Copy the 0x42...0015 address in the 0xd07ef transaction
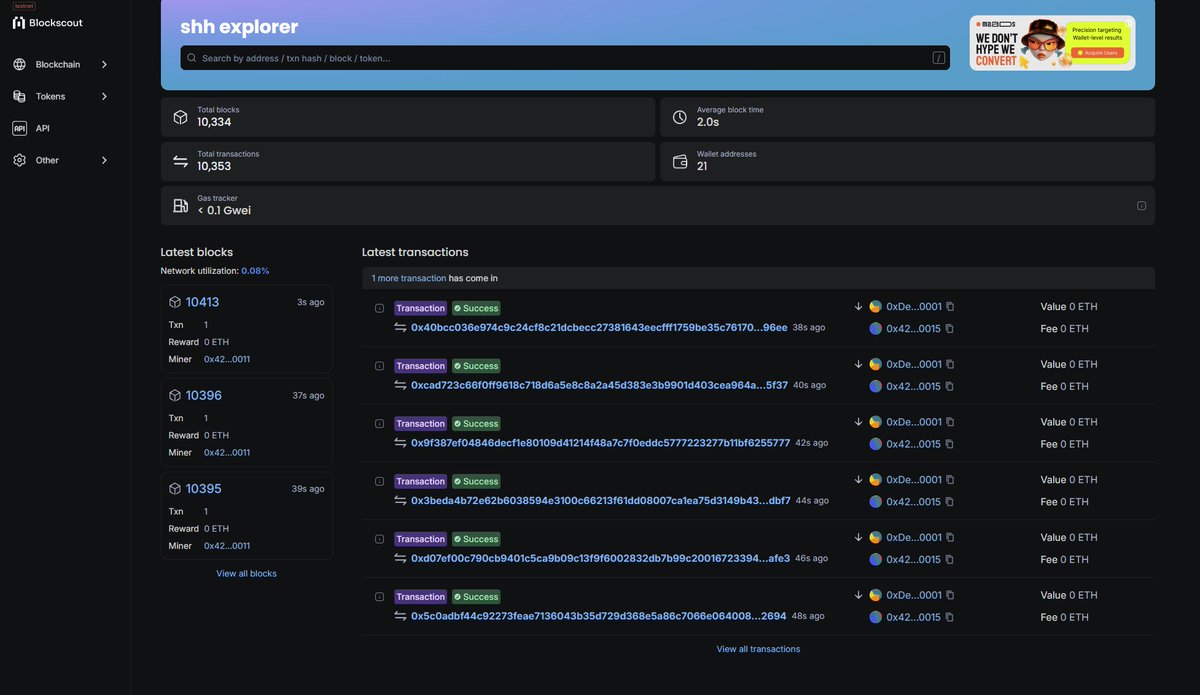Screen dimensions: 1200x695 [950, 560]
